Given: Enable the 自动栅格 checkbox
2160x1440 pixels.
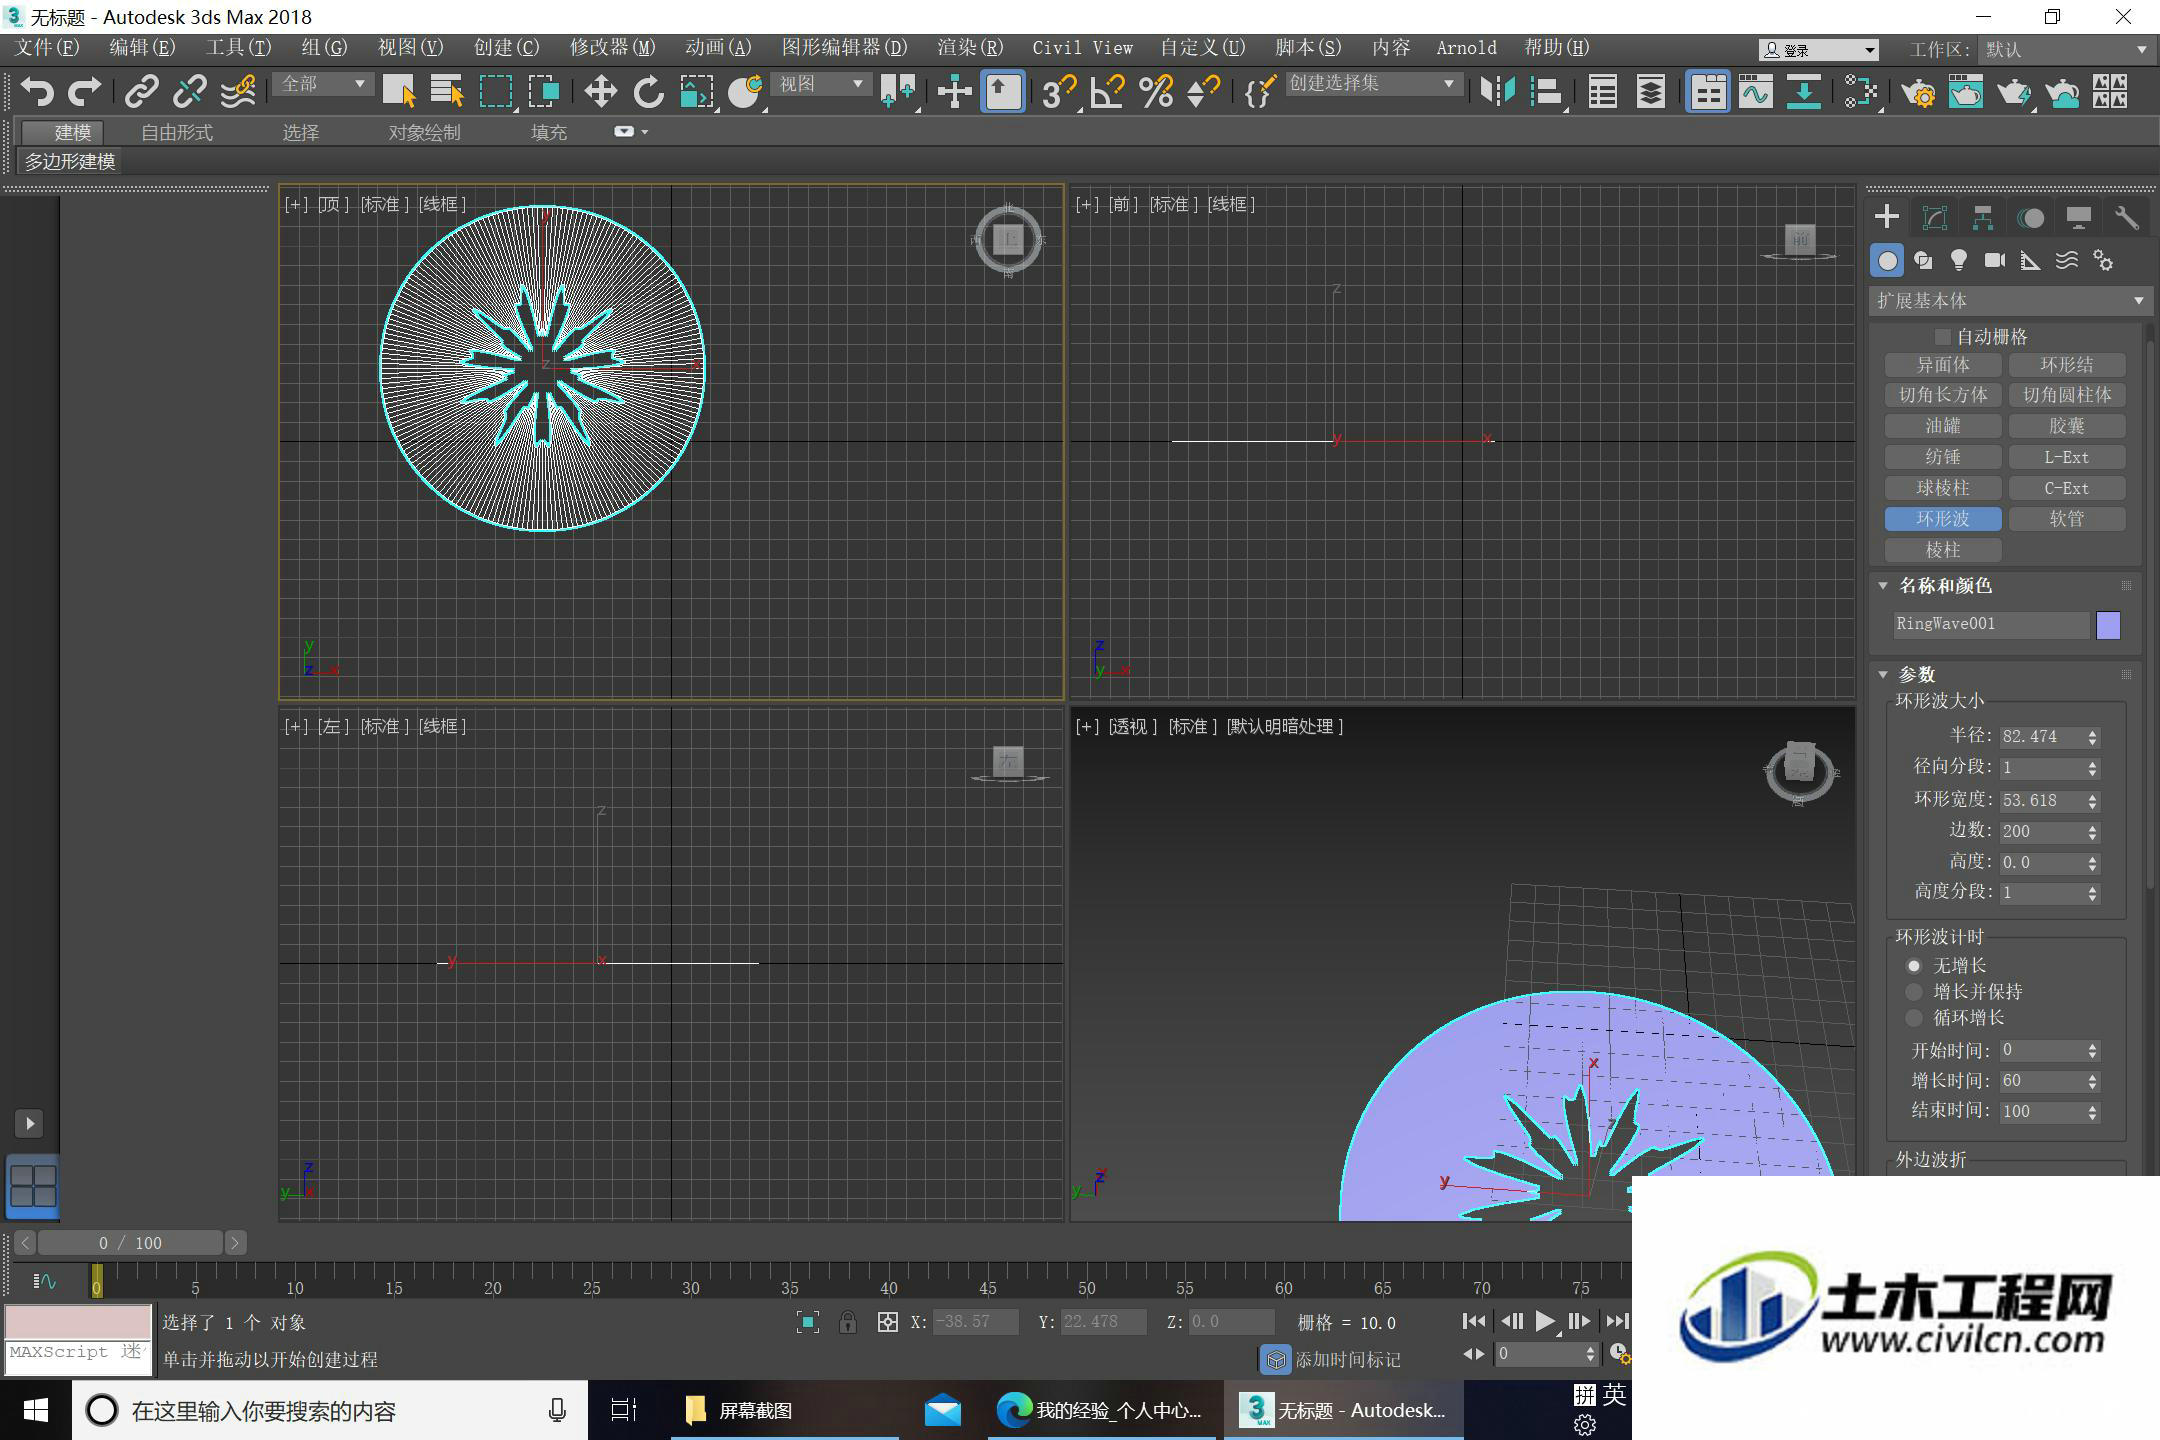Looking at the screenshot, I should (x=1943, y=337).
